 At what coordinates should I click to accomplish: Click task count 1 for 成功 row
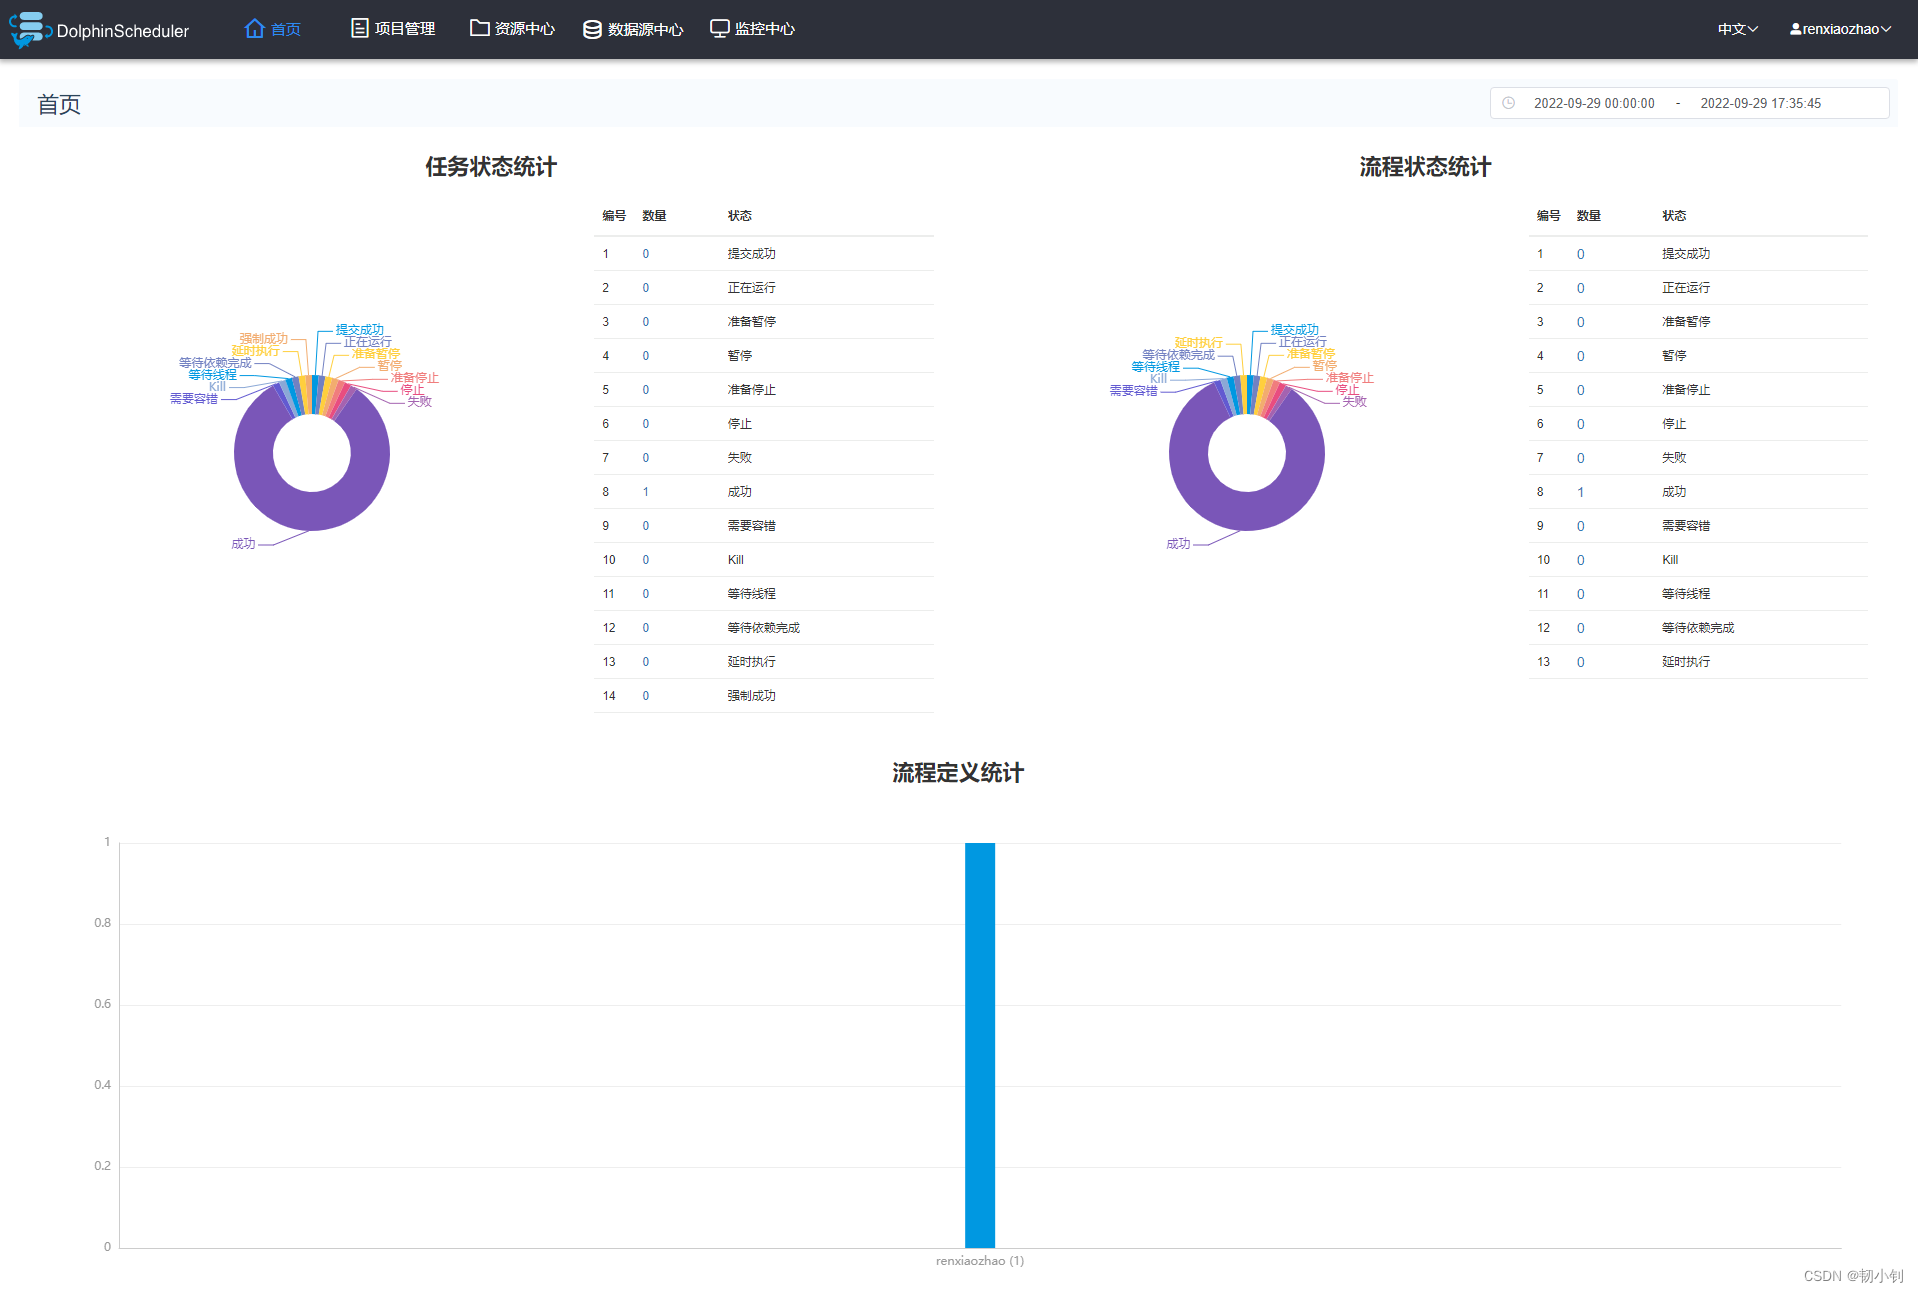point(646,492)
